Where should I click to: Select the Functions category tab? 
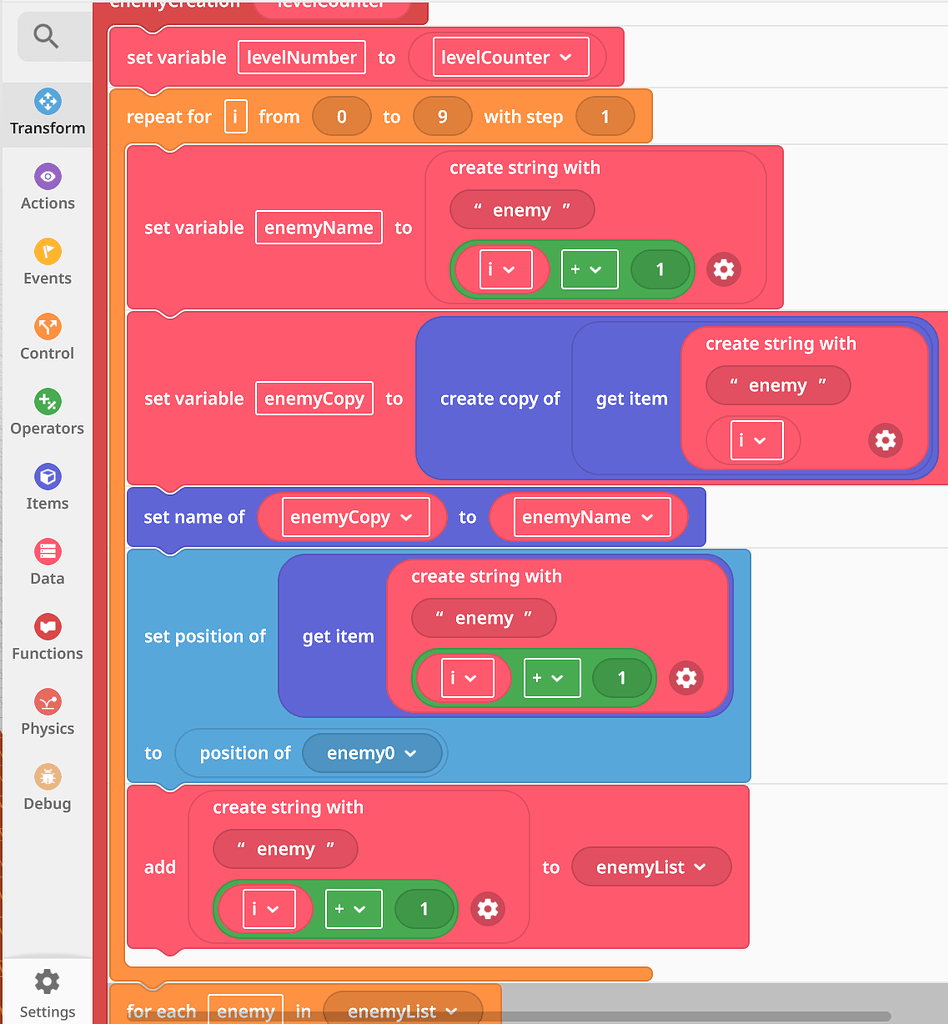point(46,638)
